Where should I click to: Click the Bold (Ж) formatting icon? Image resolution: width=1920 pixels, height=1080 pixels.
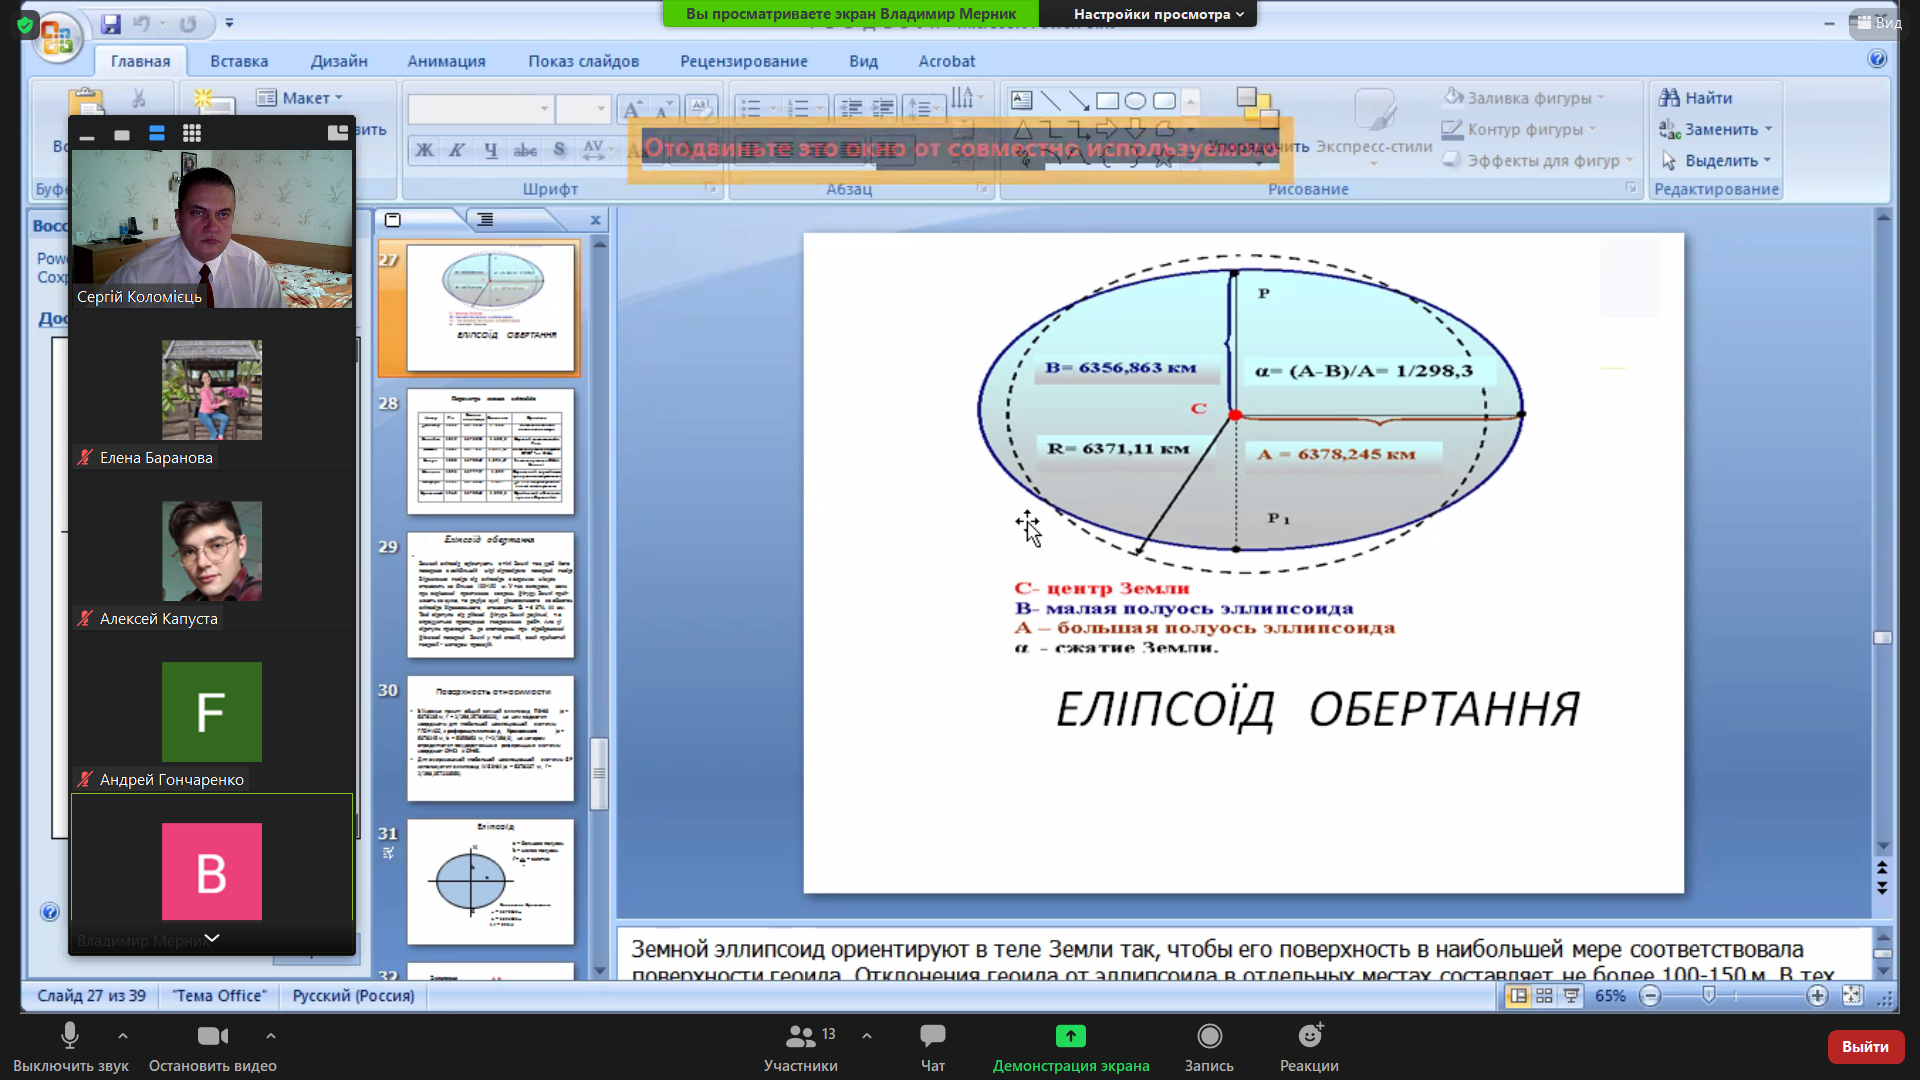(424, 150)
